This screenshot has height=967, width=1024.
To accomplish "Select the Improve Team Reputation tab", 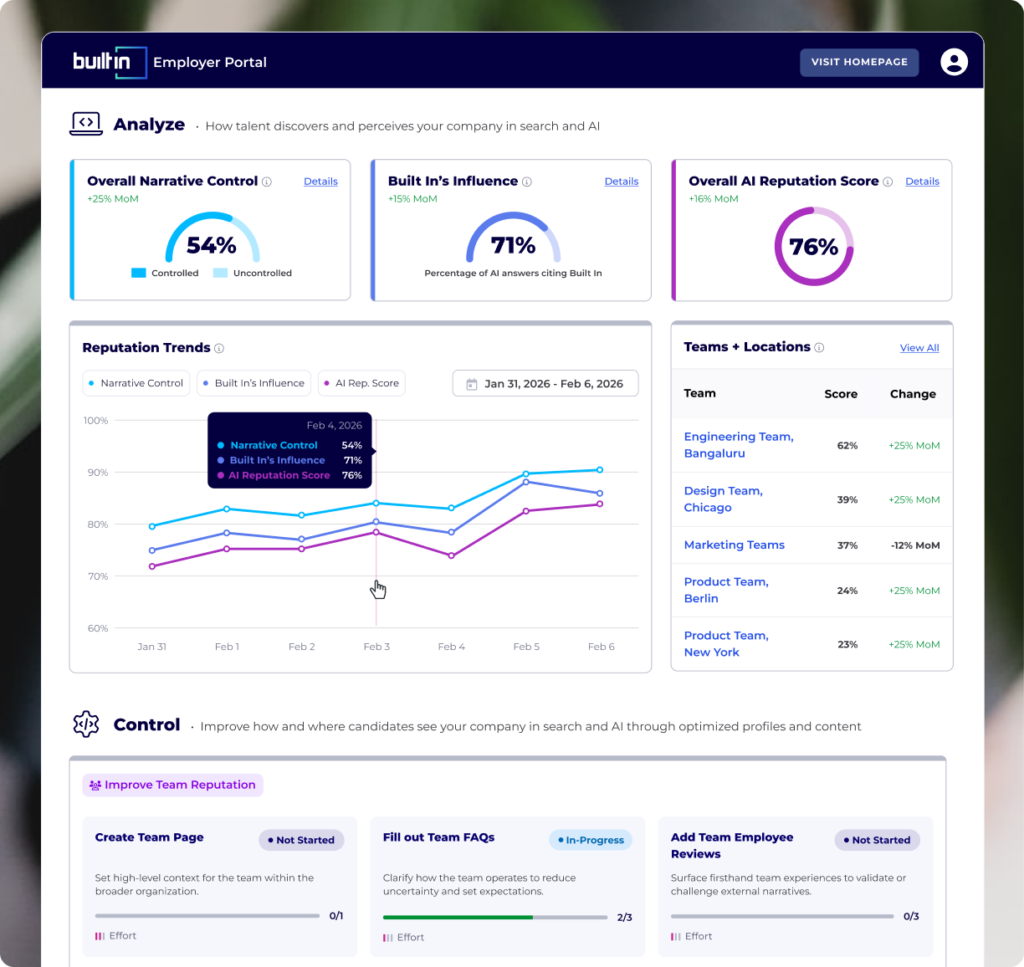I will (172, 785).
